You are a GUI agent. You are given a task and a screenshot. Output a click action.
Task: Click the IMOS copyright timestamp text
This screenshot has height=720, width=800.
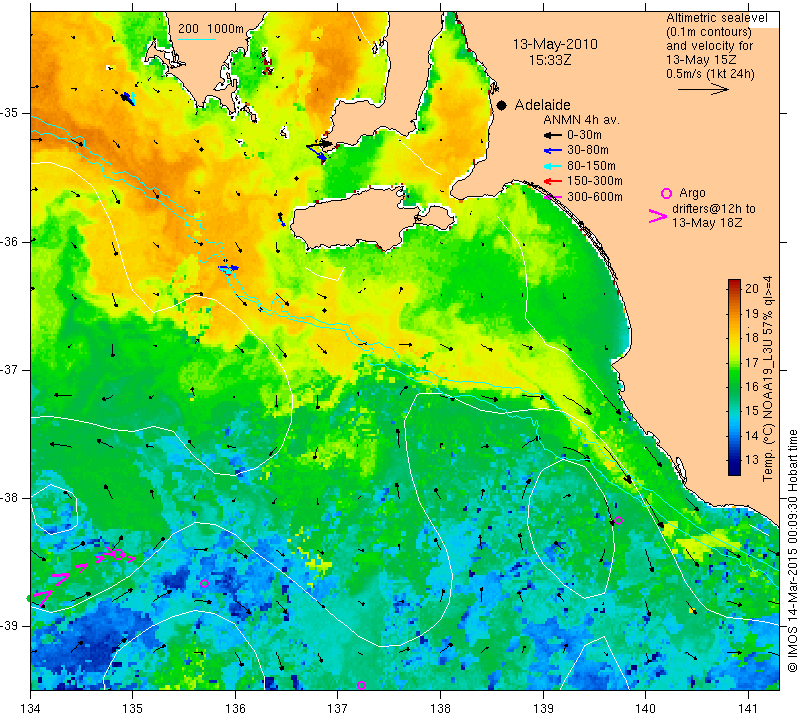pyautogui.click(x=792, y=551)
